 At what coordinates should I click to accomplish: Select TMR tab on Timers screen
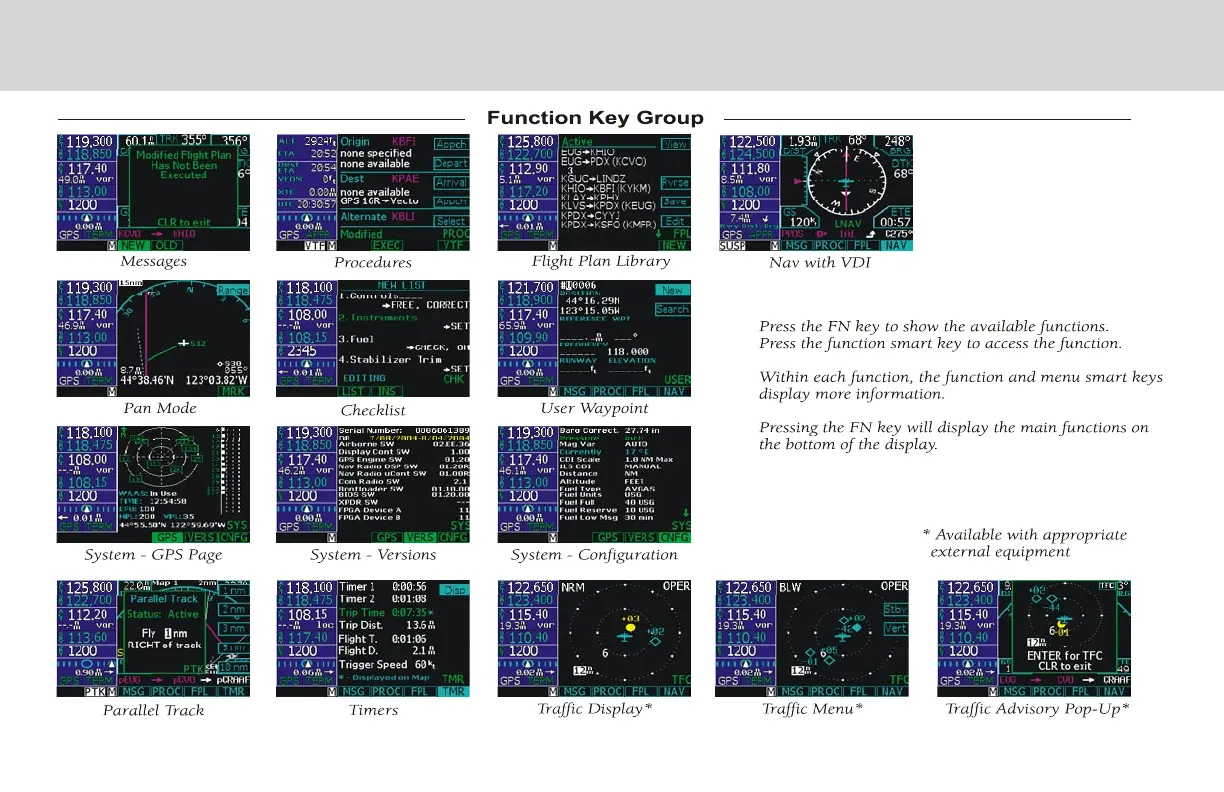point(452,691)
